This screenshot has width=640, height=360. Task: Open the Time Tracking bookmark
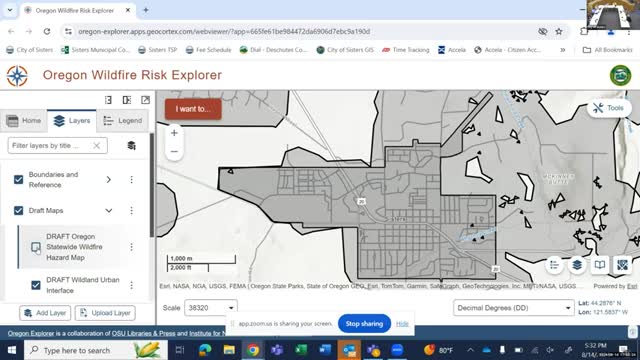406,50
